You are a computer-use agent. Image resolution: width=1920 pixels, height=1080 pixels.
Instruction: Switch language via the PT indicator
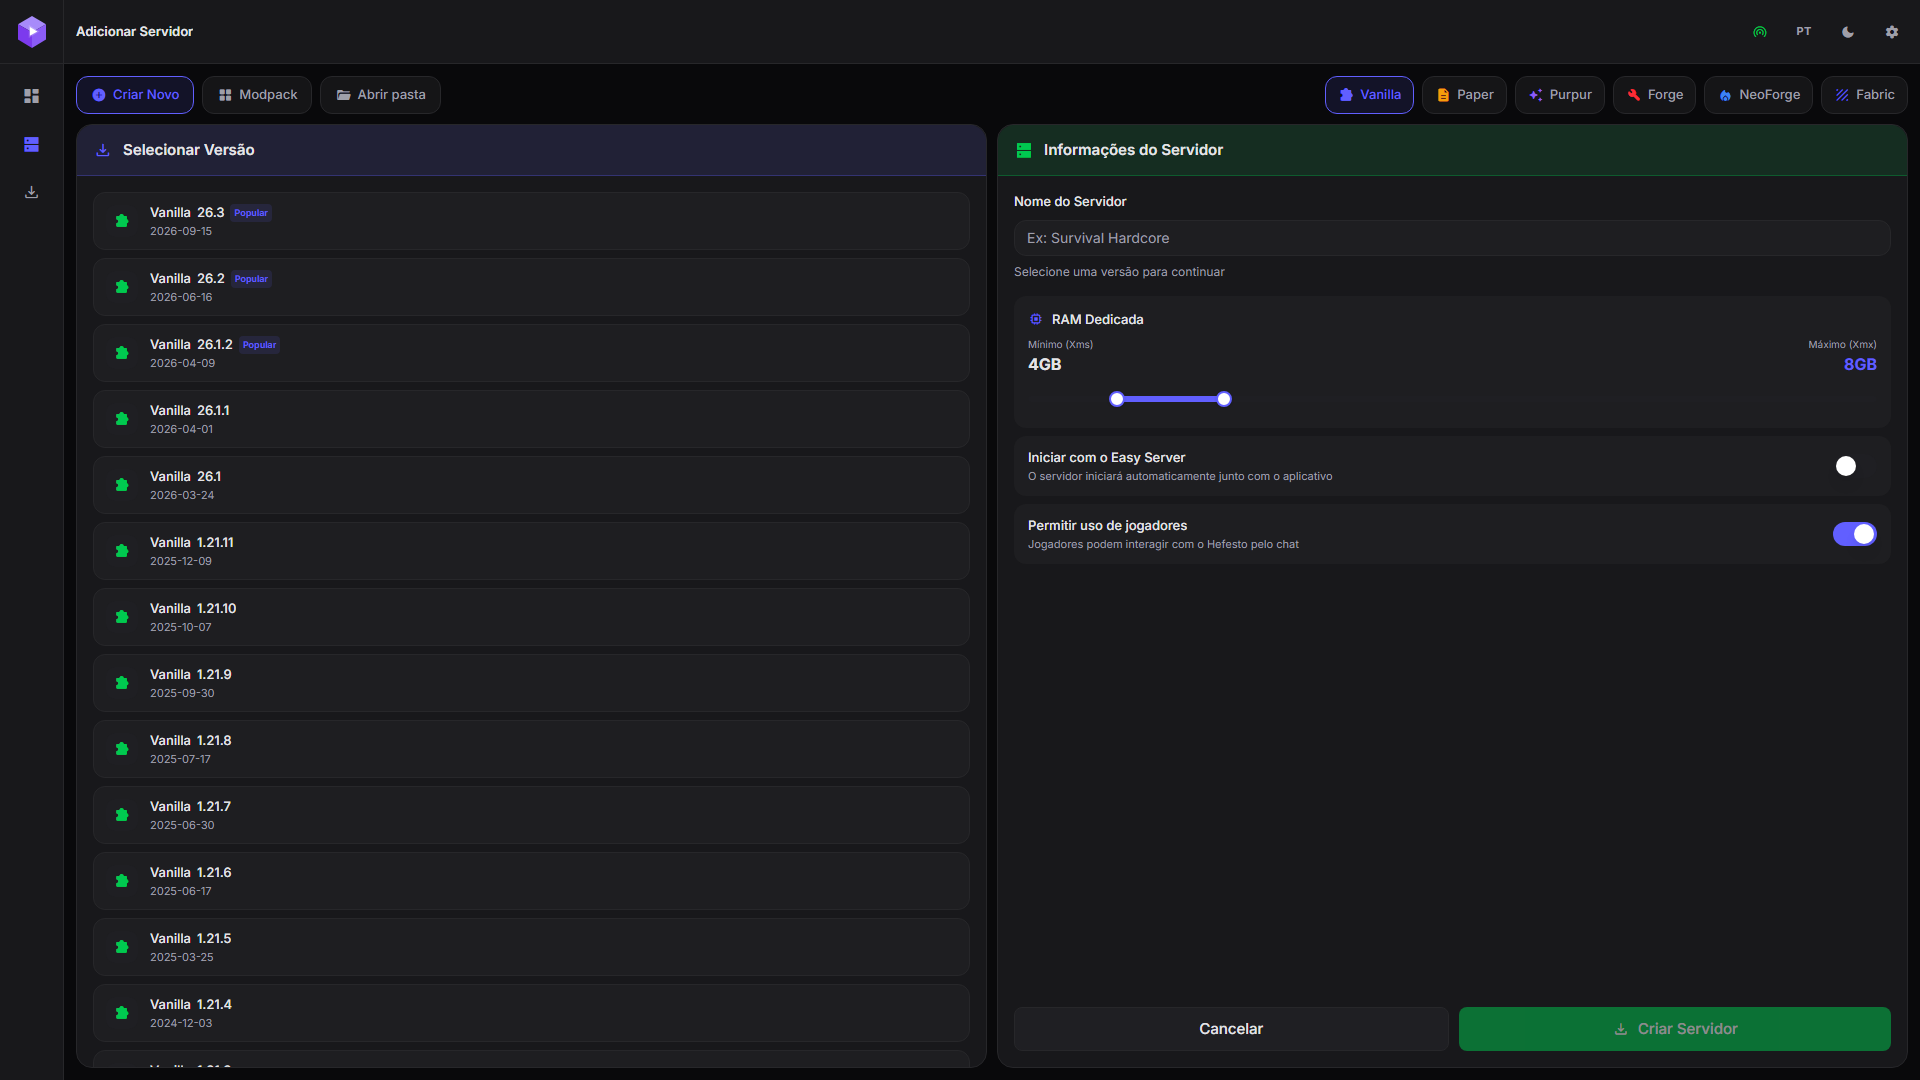(x=1804, y=32)
